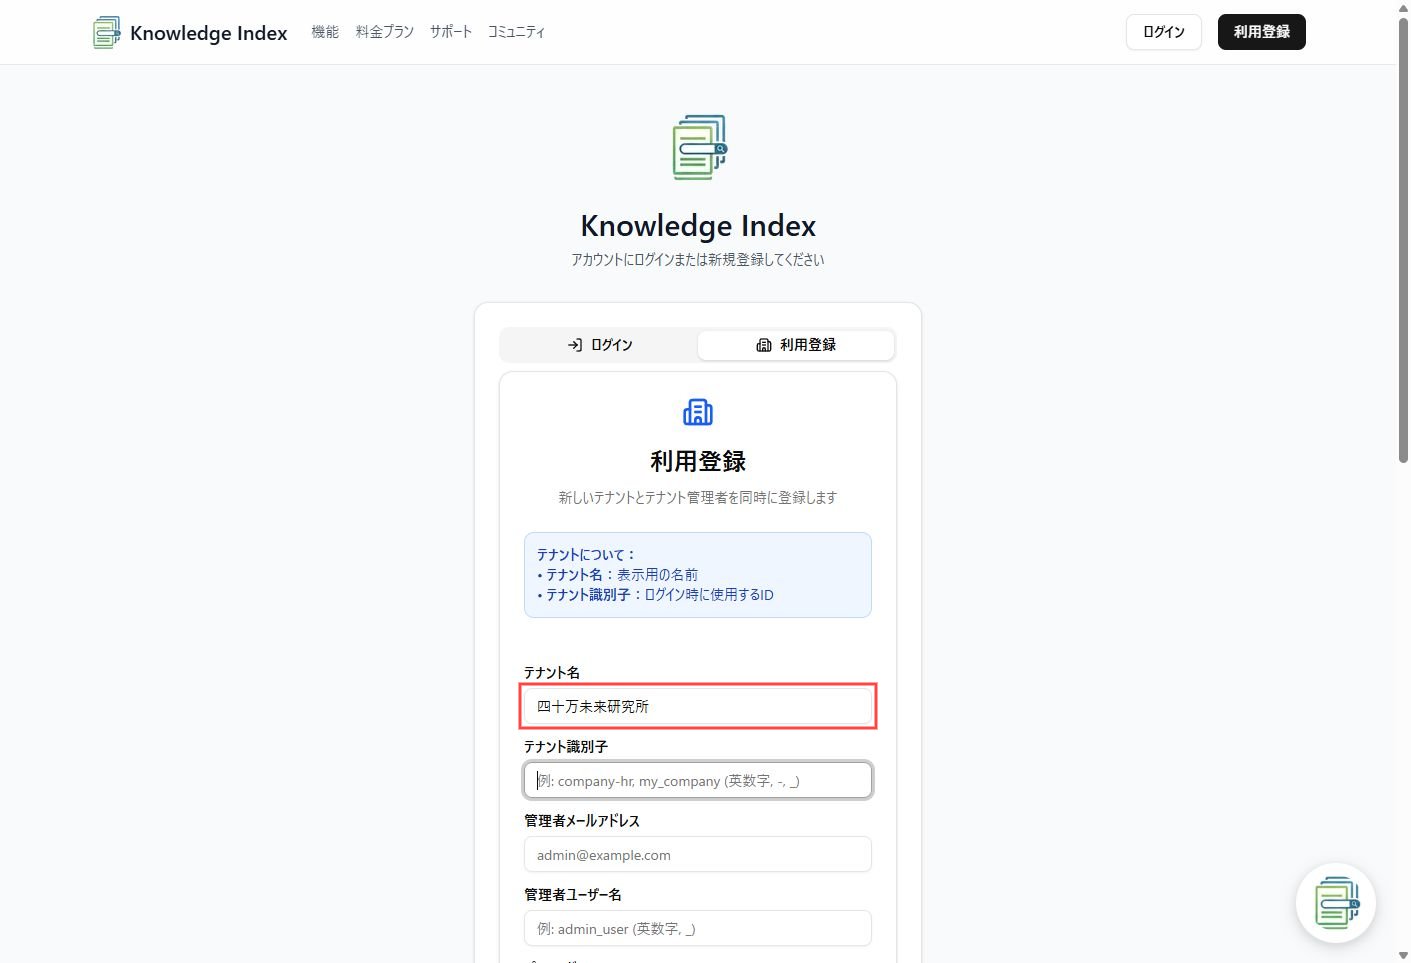Click the page vertical scrollbar thumb
This screenshot has height=963, width=1411.
click(1403, 240)
